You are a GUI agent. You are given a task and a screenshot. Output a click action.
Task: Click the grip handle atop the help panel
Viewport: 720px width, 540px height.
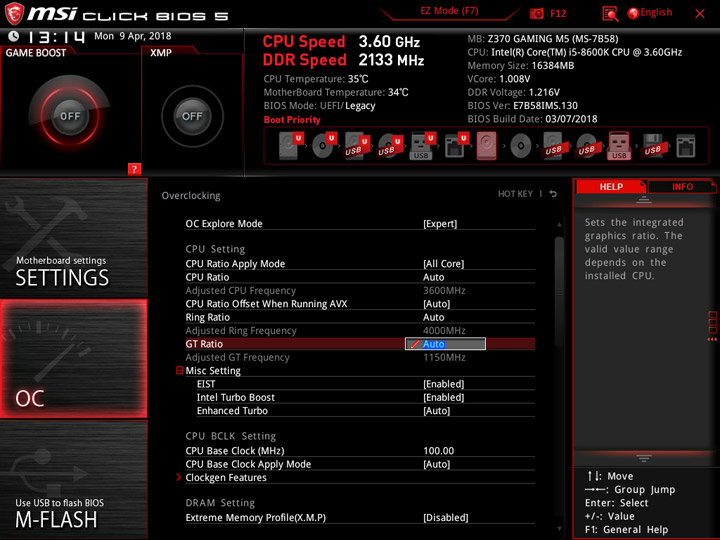click(x=644, y=200)
